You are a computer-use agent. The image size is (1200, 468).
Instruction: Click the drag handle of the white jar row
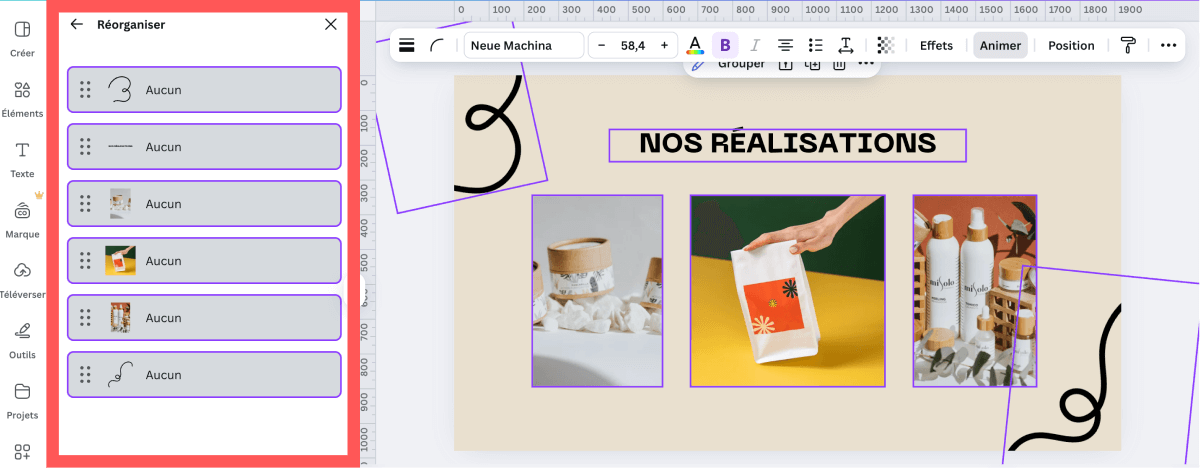coord(85,204)
